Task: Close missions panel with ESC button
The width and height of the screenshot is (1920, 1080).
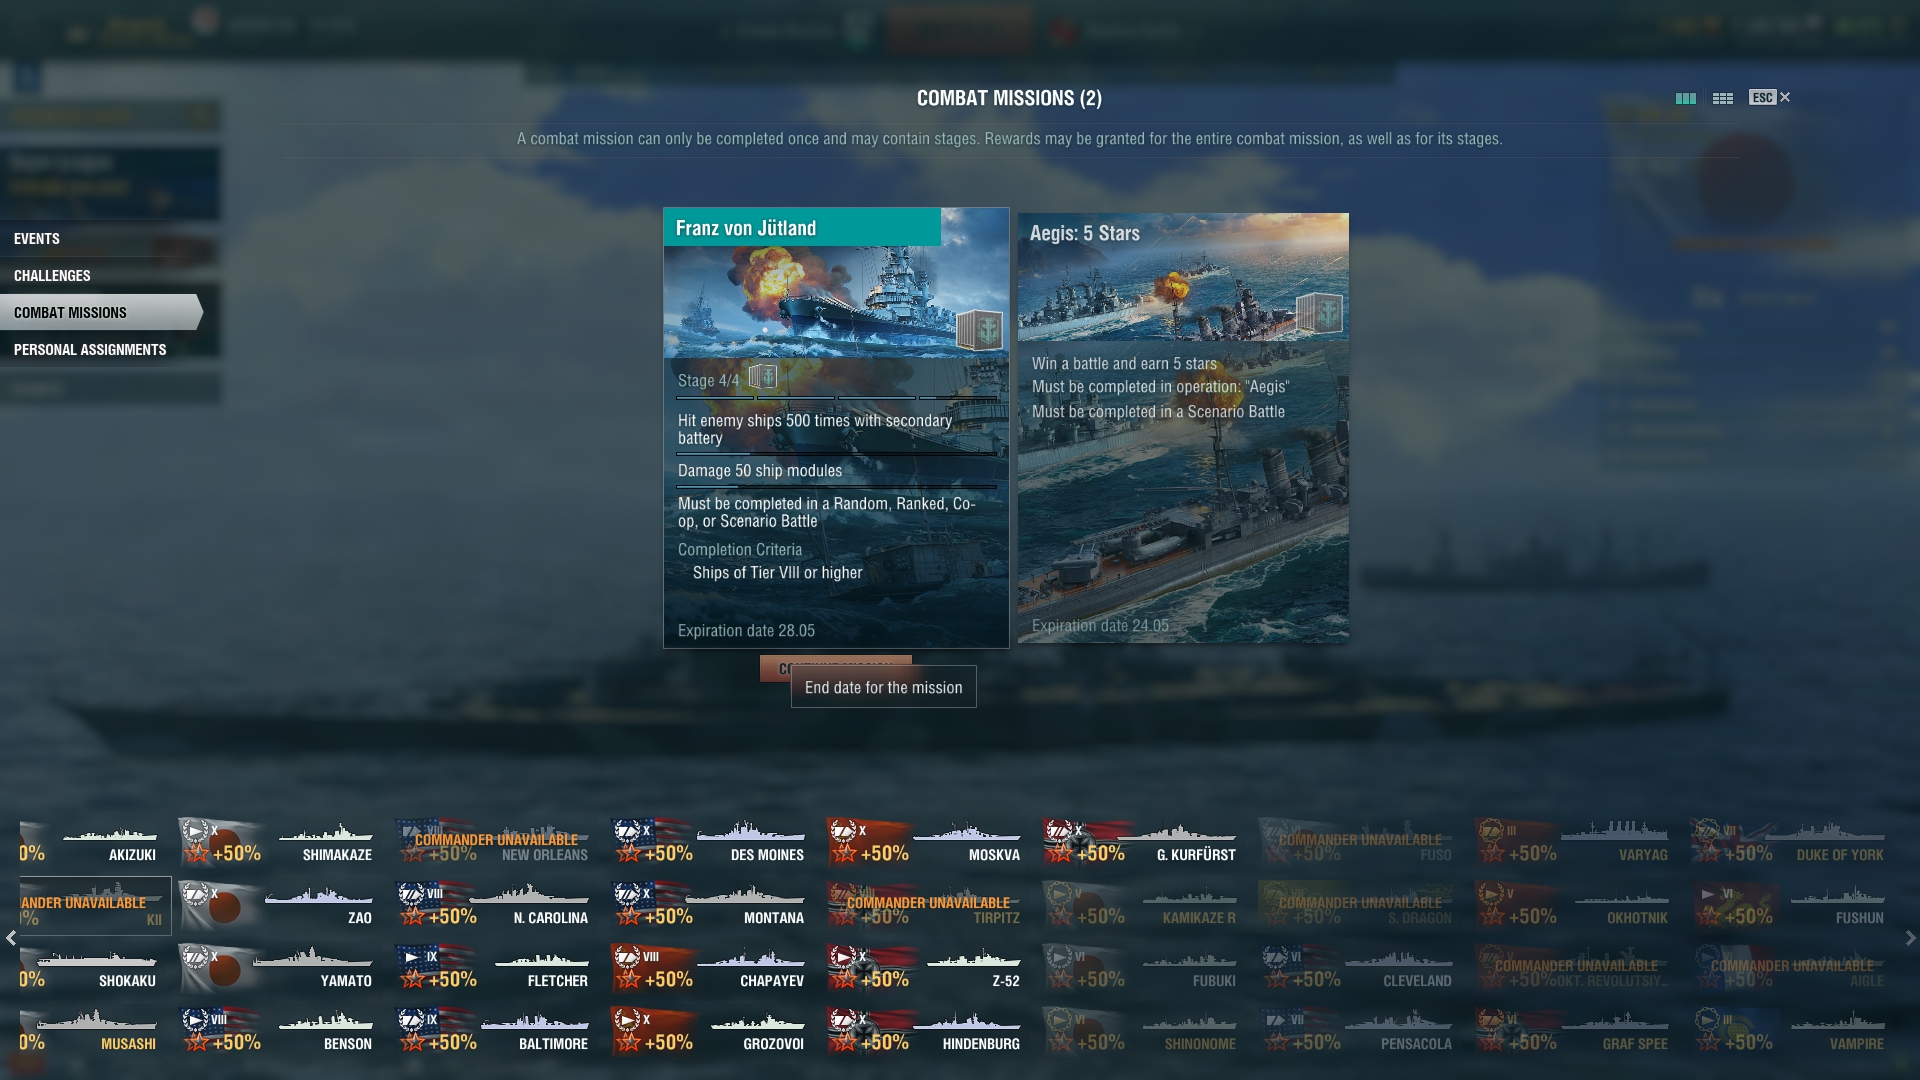Action: [1770, 97]
